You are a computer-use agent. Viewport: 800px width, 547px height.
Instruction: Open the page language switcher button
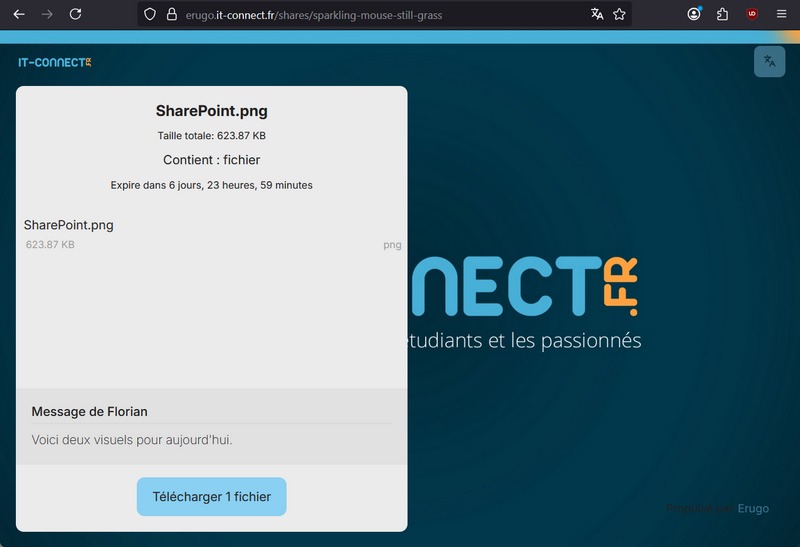click(769, 61)
